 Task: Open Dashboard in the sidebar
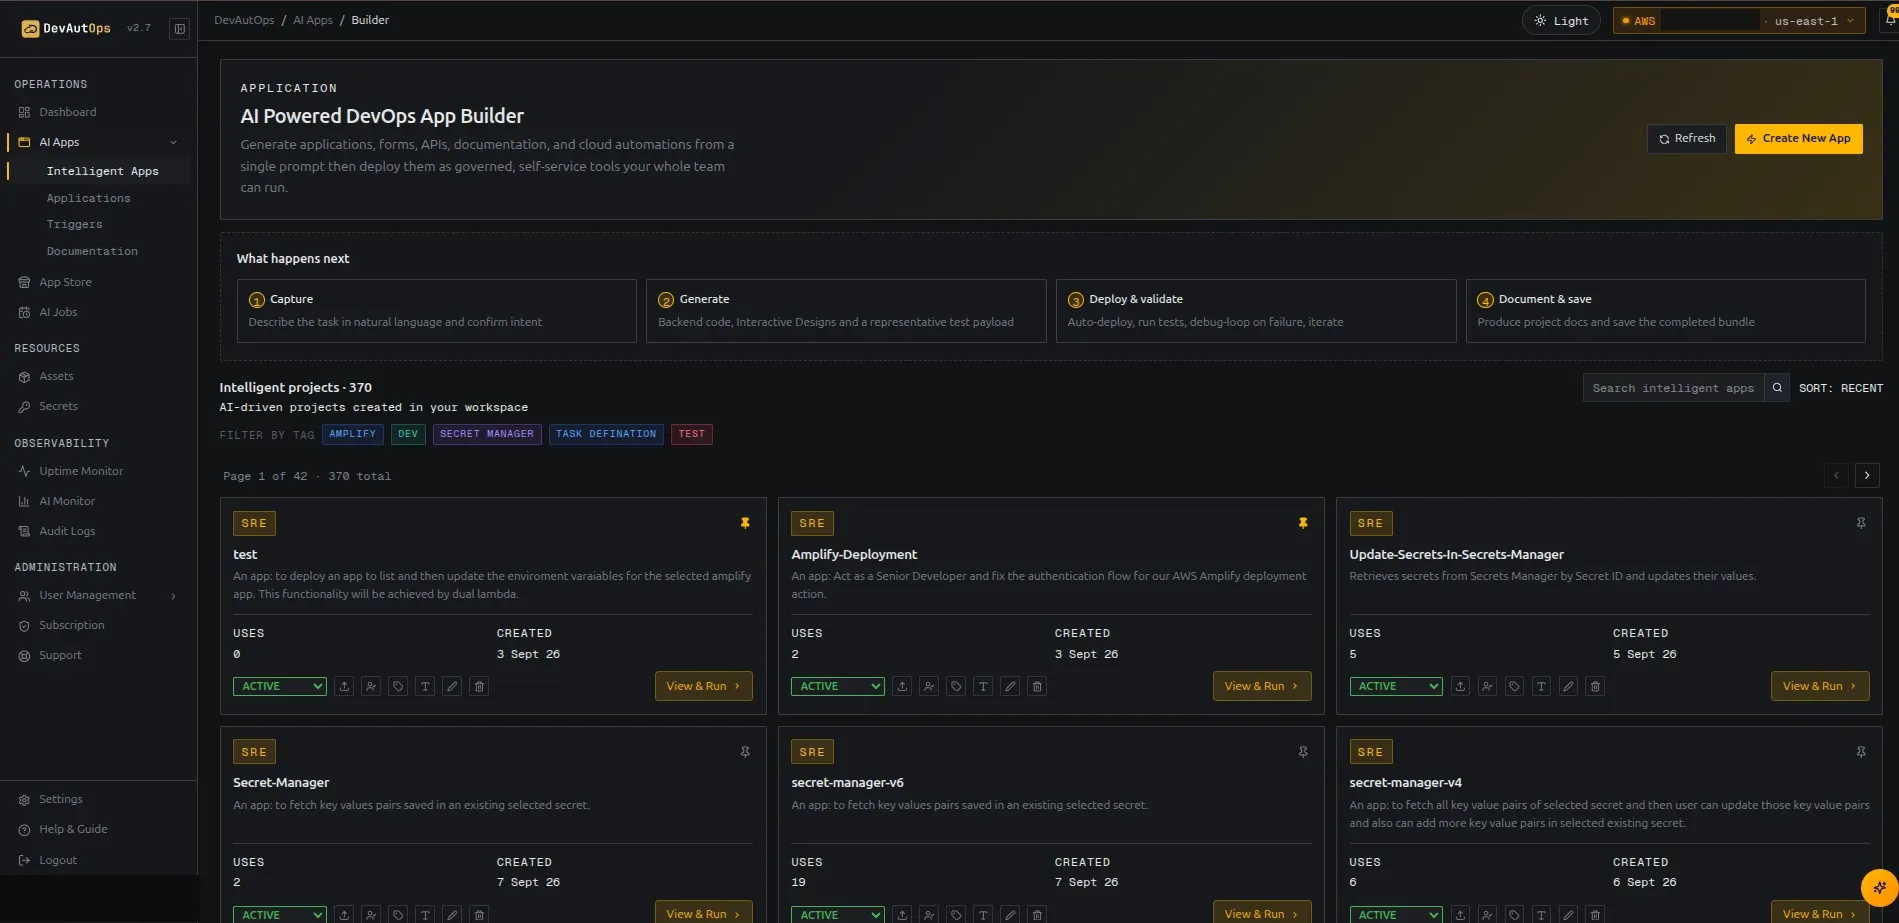68,112
